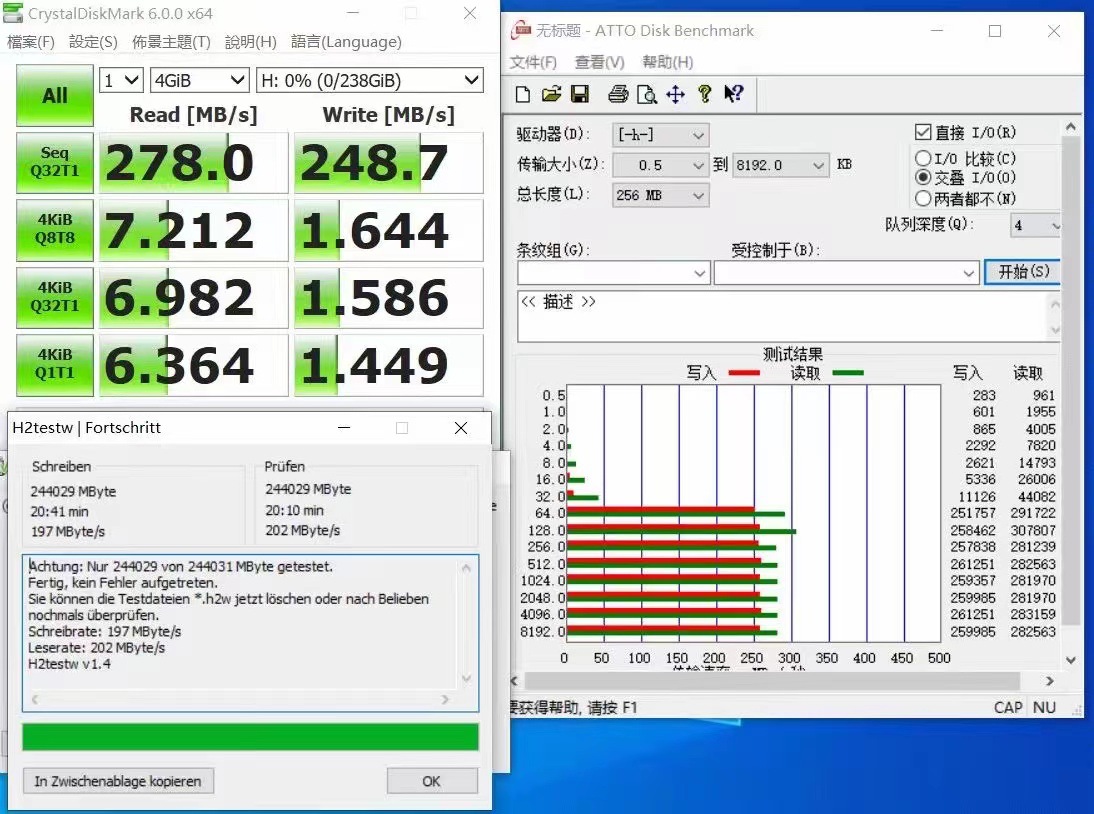Click the New file icon in ATTO toolbar
This screenshot has height=814, width=1094.
click(522, 94)
